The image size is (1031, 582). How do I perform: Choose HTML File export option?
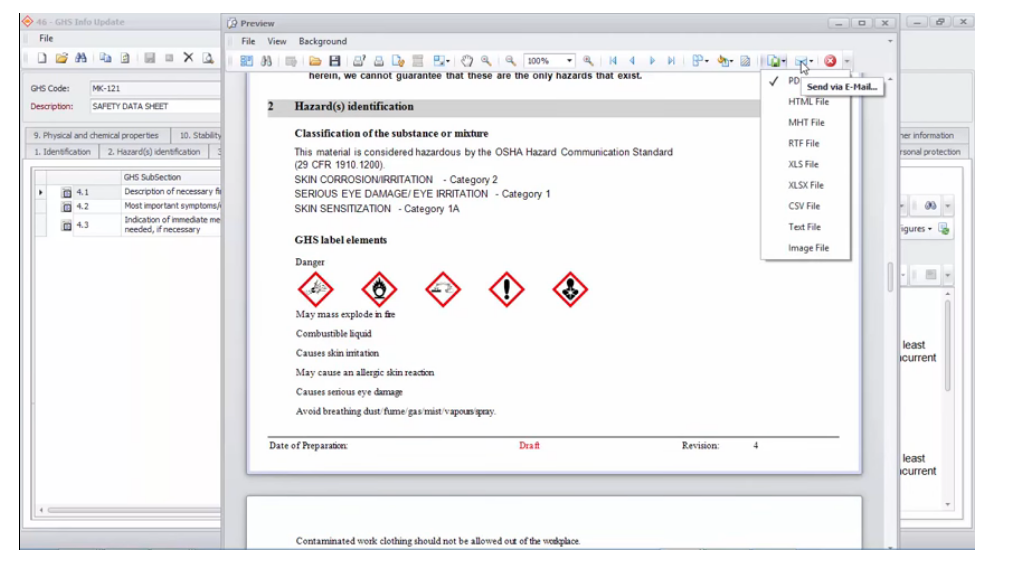[805, 102]
